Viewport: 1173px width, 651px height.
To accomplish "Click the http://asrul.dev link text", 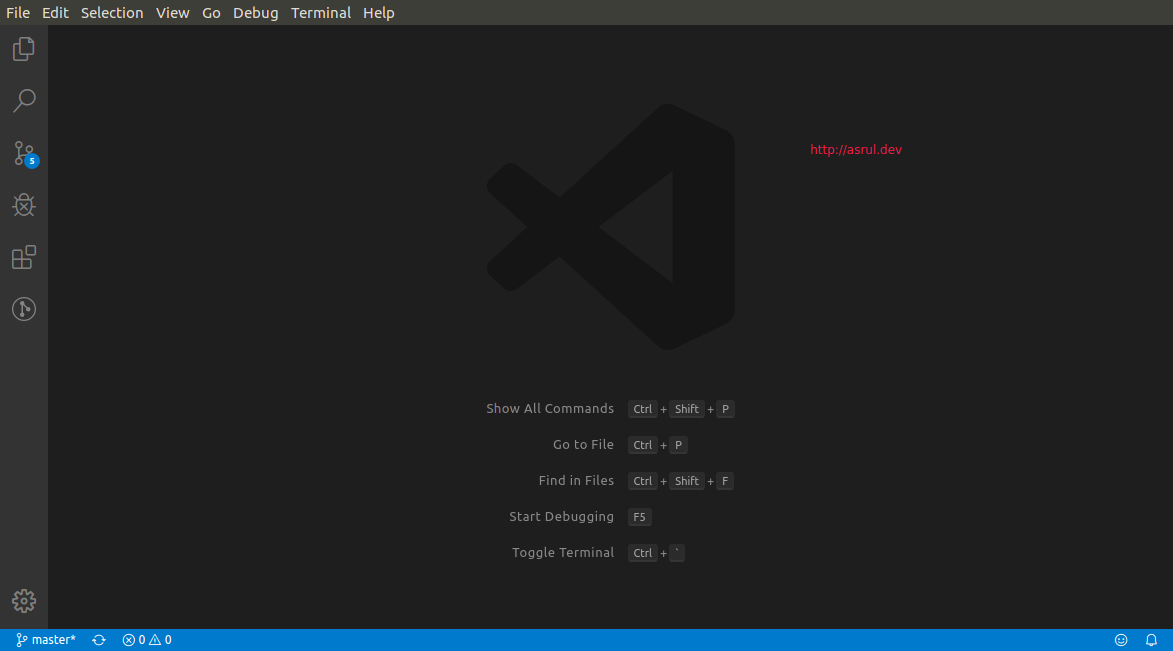I will click(856, 150).
